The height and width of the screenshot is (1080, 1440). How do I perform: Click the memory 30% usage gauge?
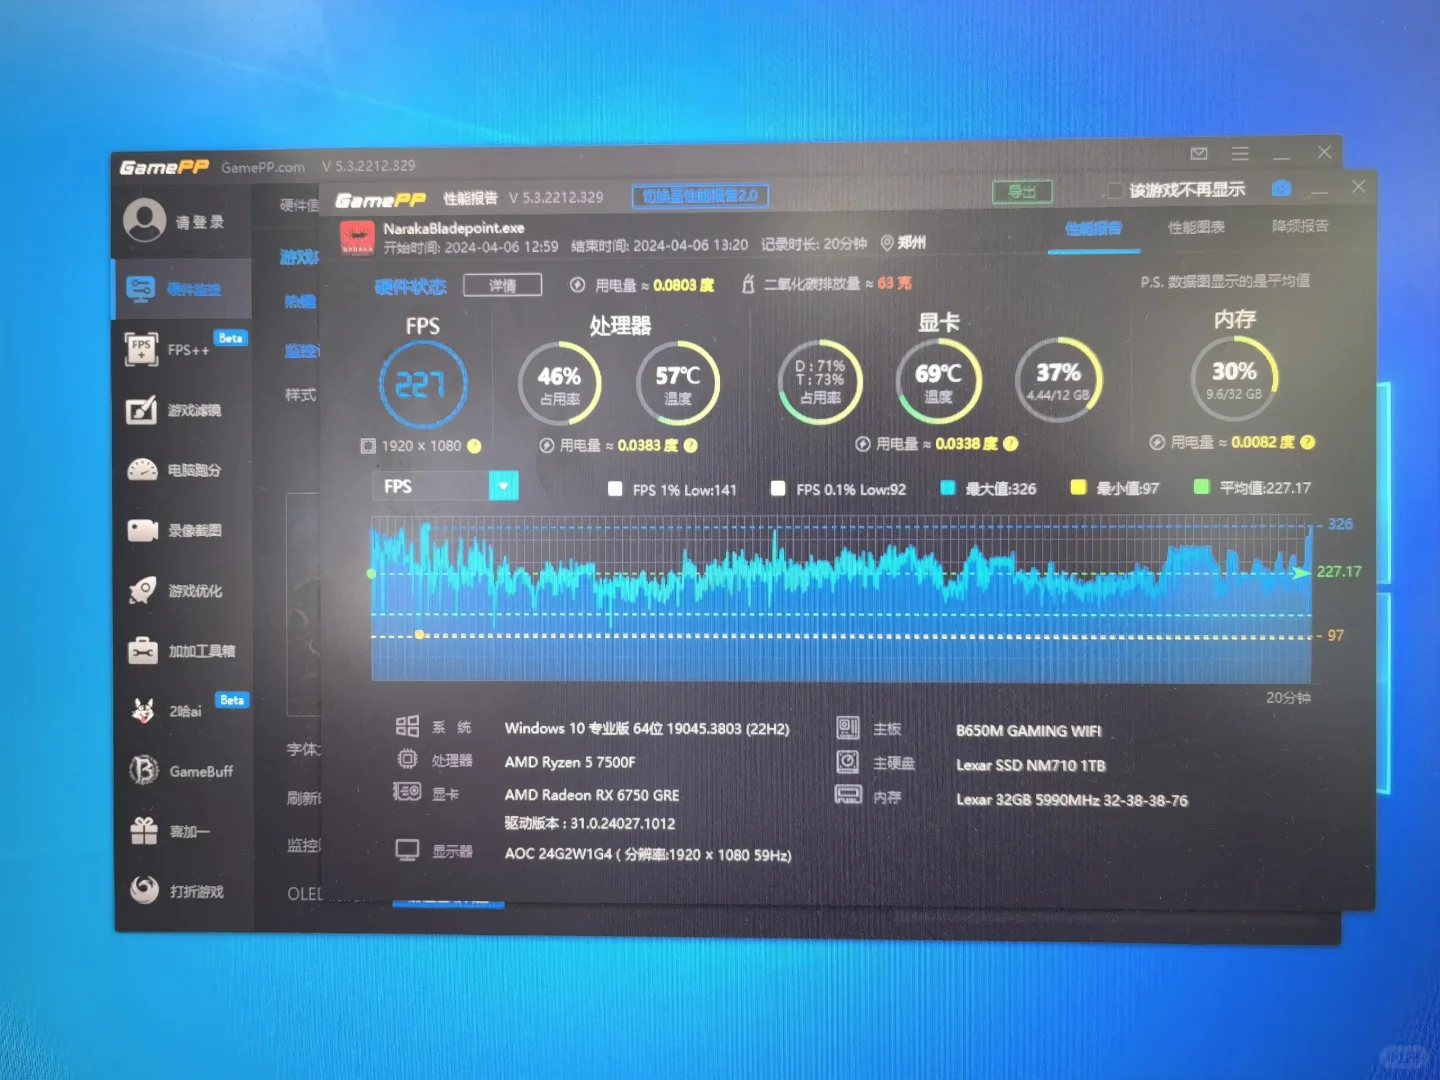(1234, 377)
